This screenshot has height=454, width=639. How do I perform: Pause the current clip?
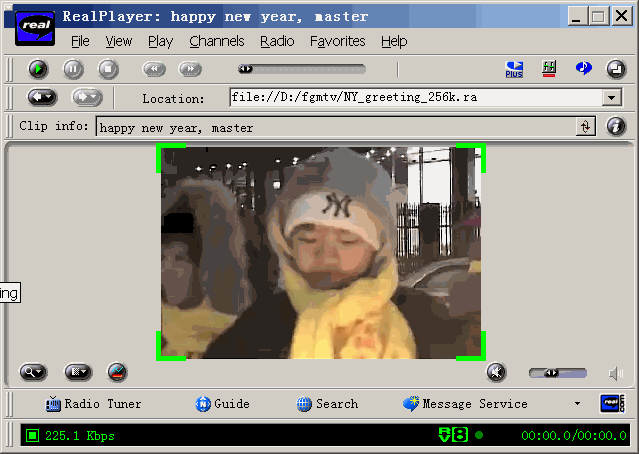click(x=73, y=69)
